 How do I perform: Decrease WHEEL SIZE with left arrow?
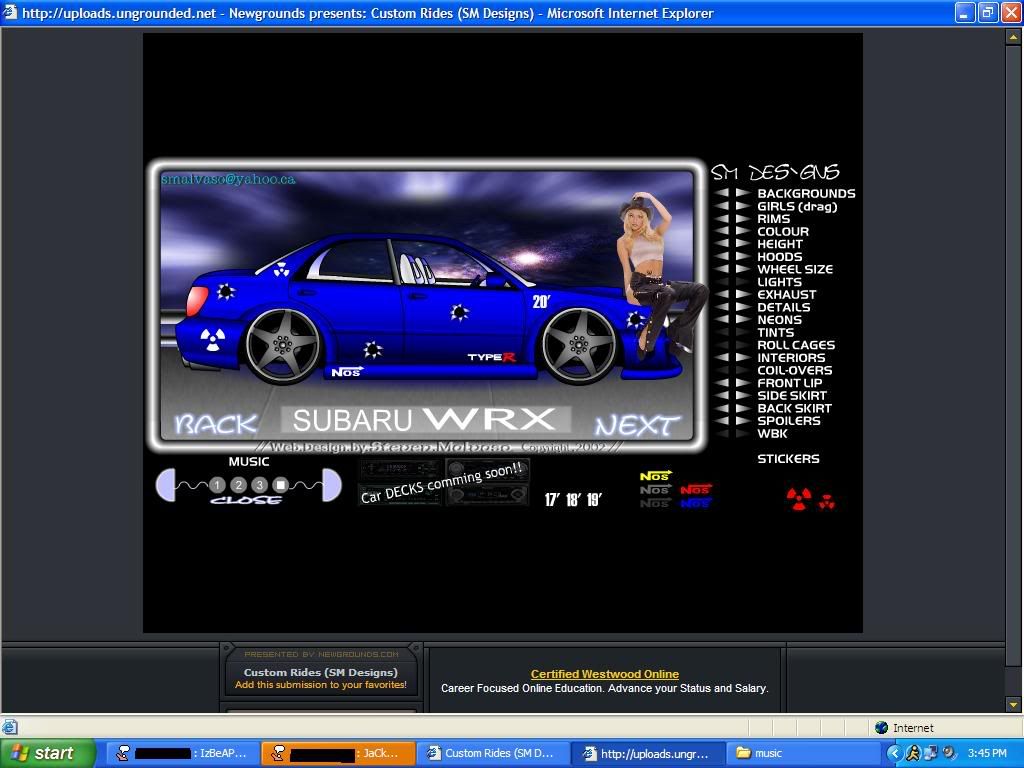[x=722, y=269]
